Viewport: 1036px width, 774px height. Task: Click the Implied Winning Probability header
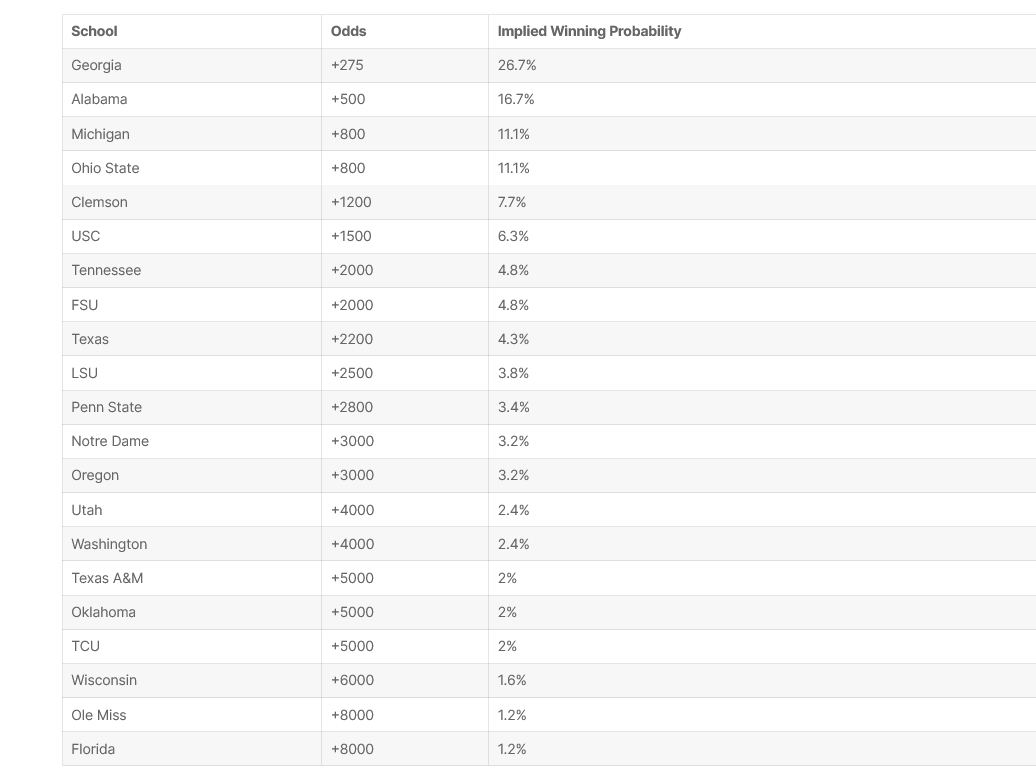point(589,31)
